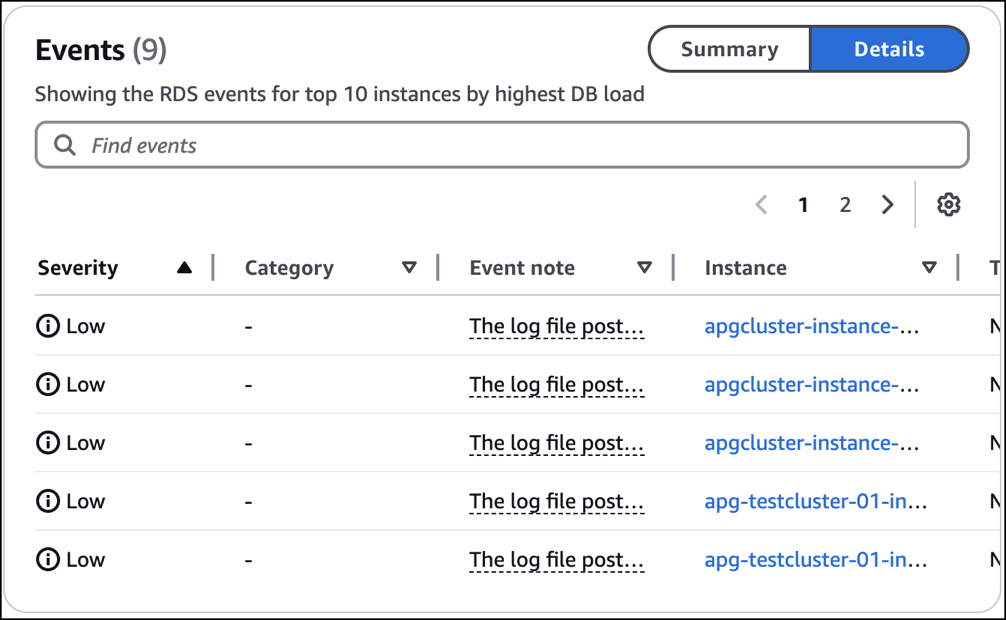Screen dimensions: 1006x620
Task: Click the magnifying glass search icon
Action: click(x=65, y=144)
